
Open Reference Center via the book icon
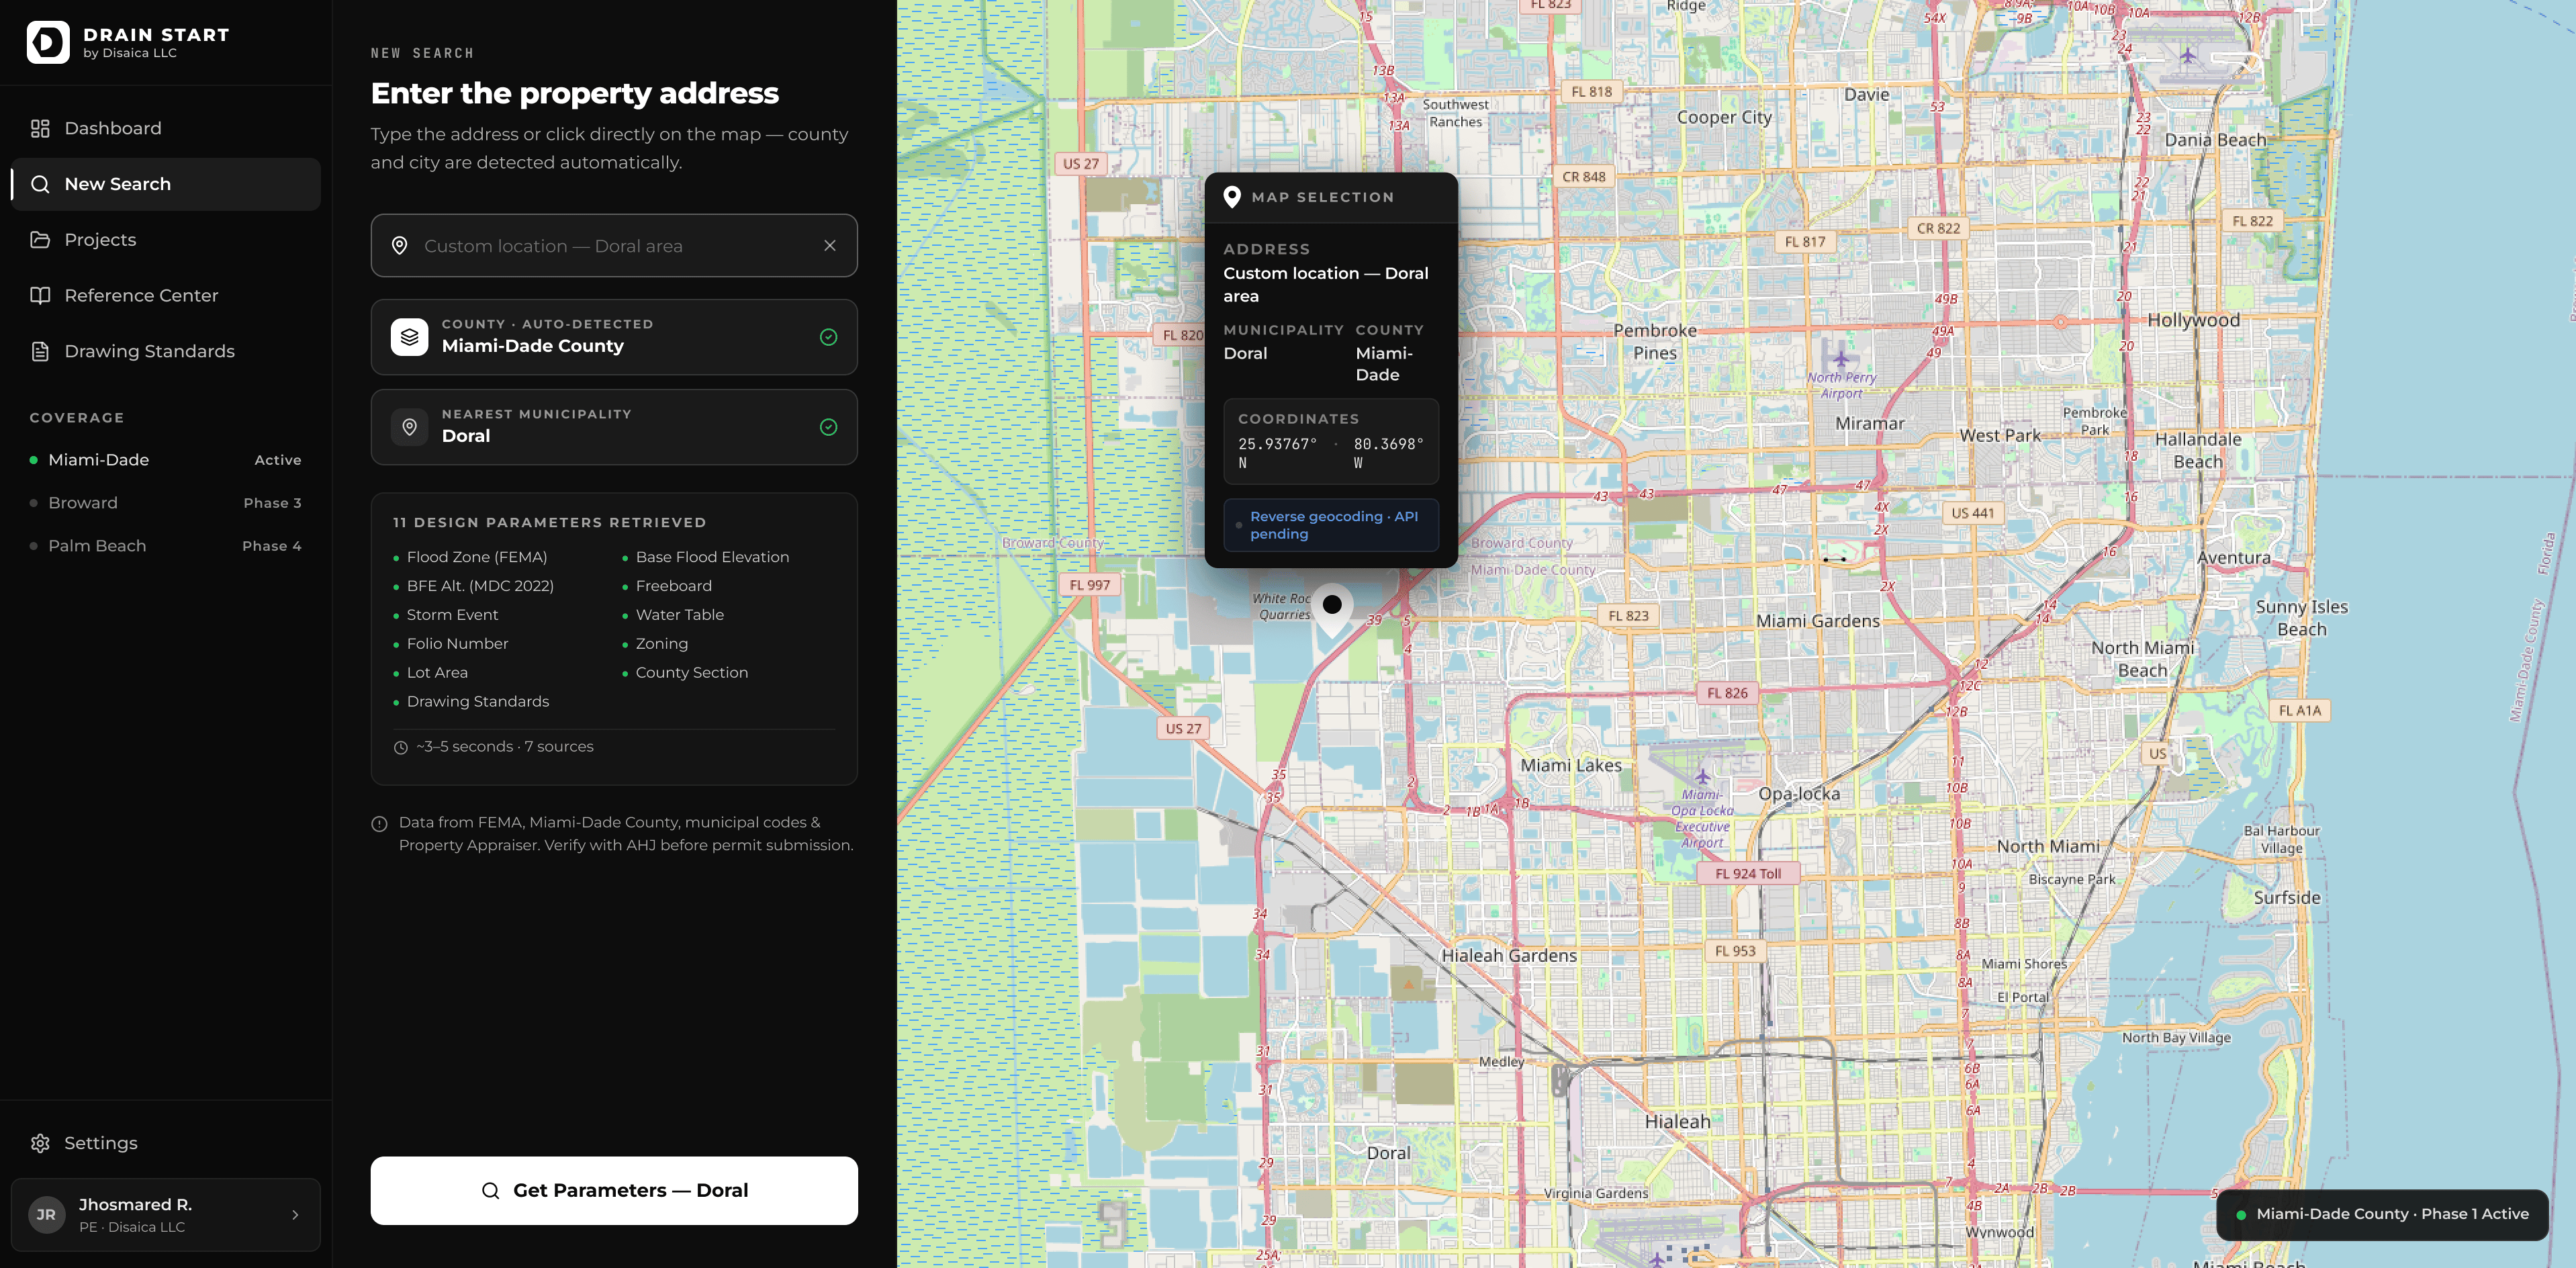point(40,295)
